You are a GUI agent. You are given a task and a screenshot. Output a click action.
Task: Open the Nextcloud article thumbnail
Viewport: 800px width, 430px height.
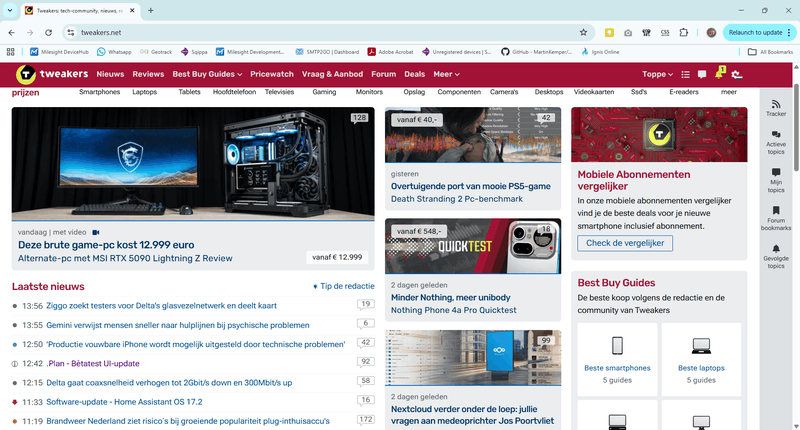coord(473,358)
